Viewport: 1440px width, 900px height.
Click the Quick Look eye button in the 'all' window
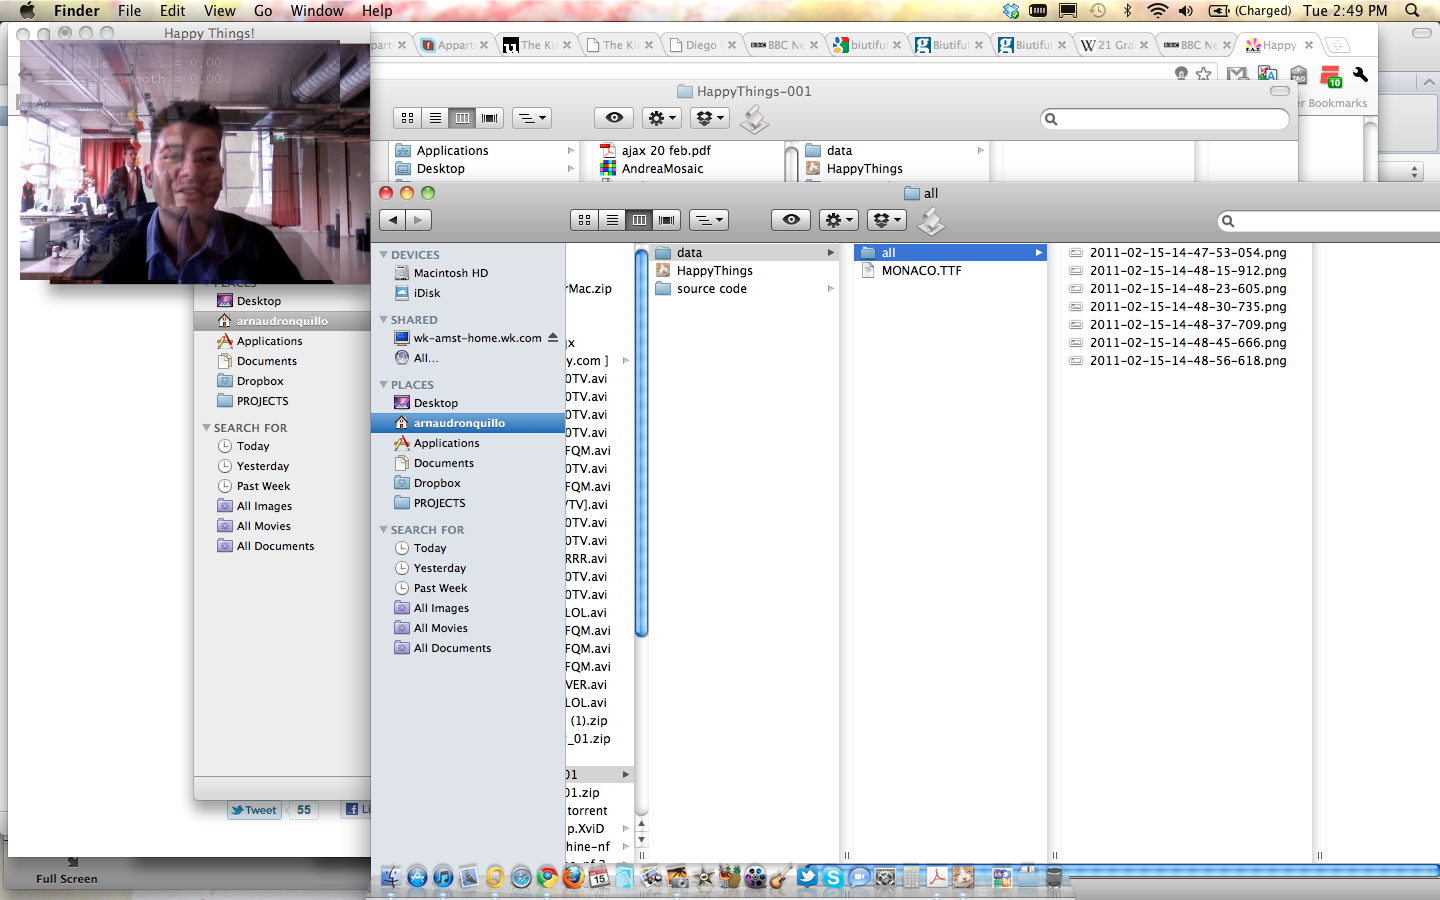click(790, 220)
